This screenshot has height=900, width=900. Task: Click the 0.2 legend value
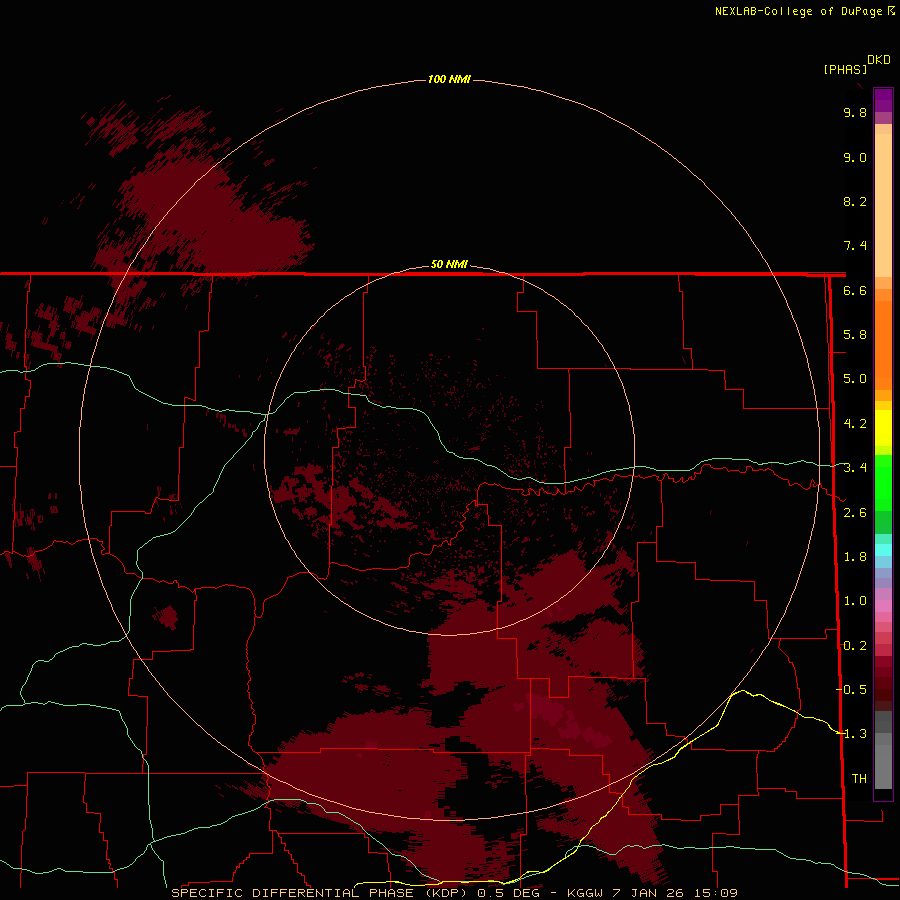coord(855,646)
